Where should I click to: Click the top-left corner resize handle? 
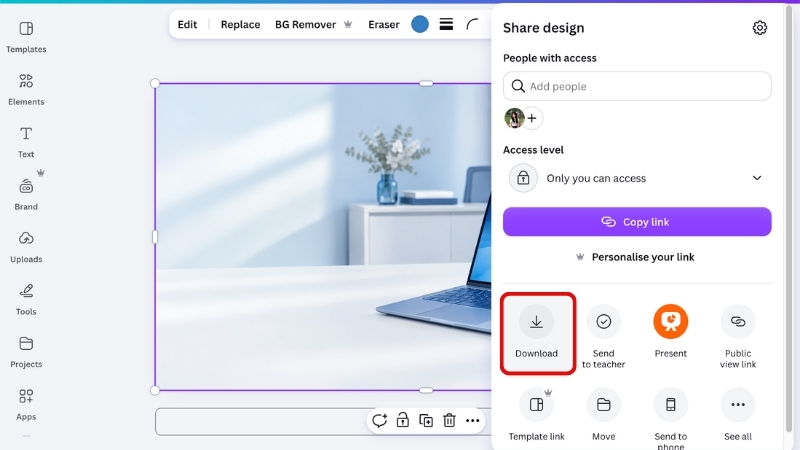pyautogui.click(x=155, y=83)
